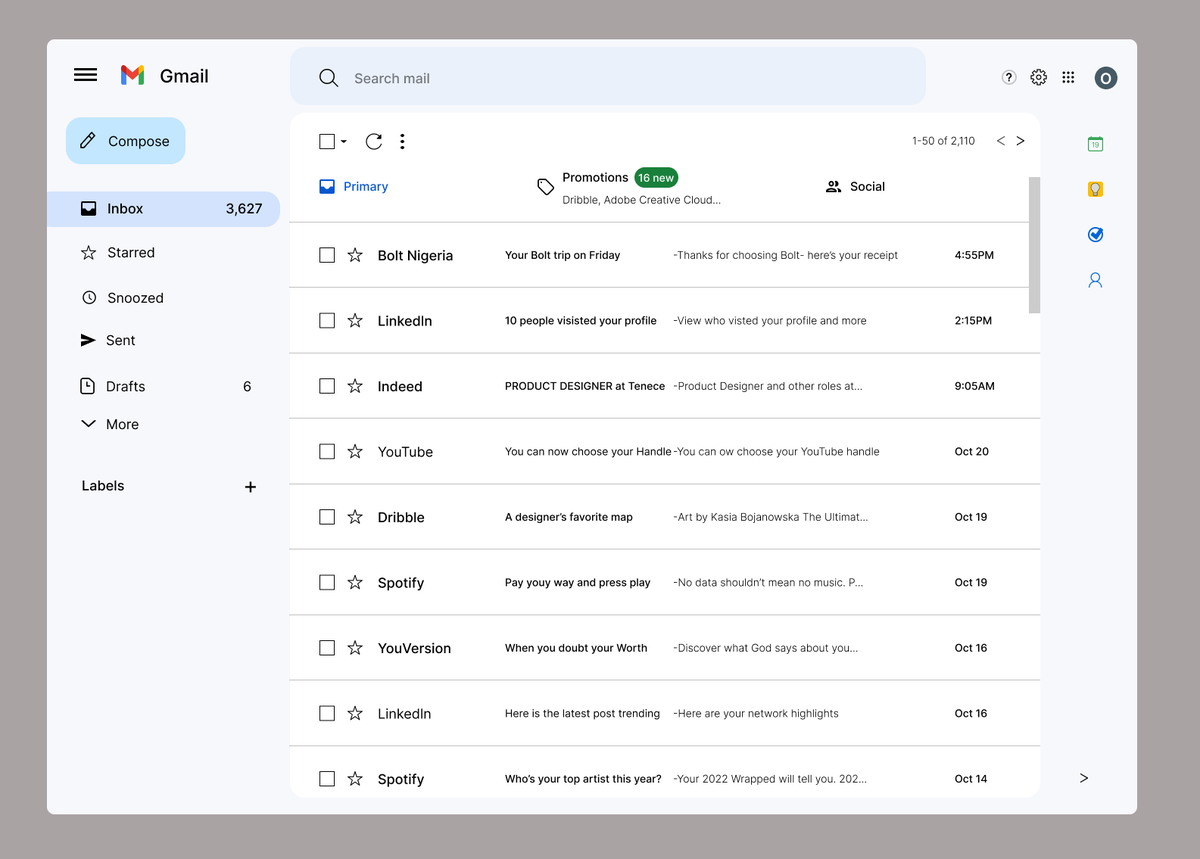Open "PRODUCT DESIGNER at Tenece" email
The height and width of the screenshot is (859, 1200).
(585, 386)
